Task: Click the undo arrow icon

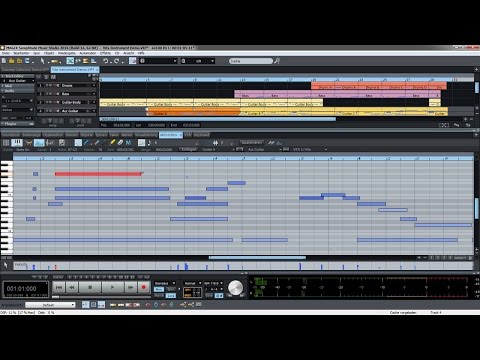Action: coord(105,61)
